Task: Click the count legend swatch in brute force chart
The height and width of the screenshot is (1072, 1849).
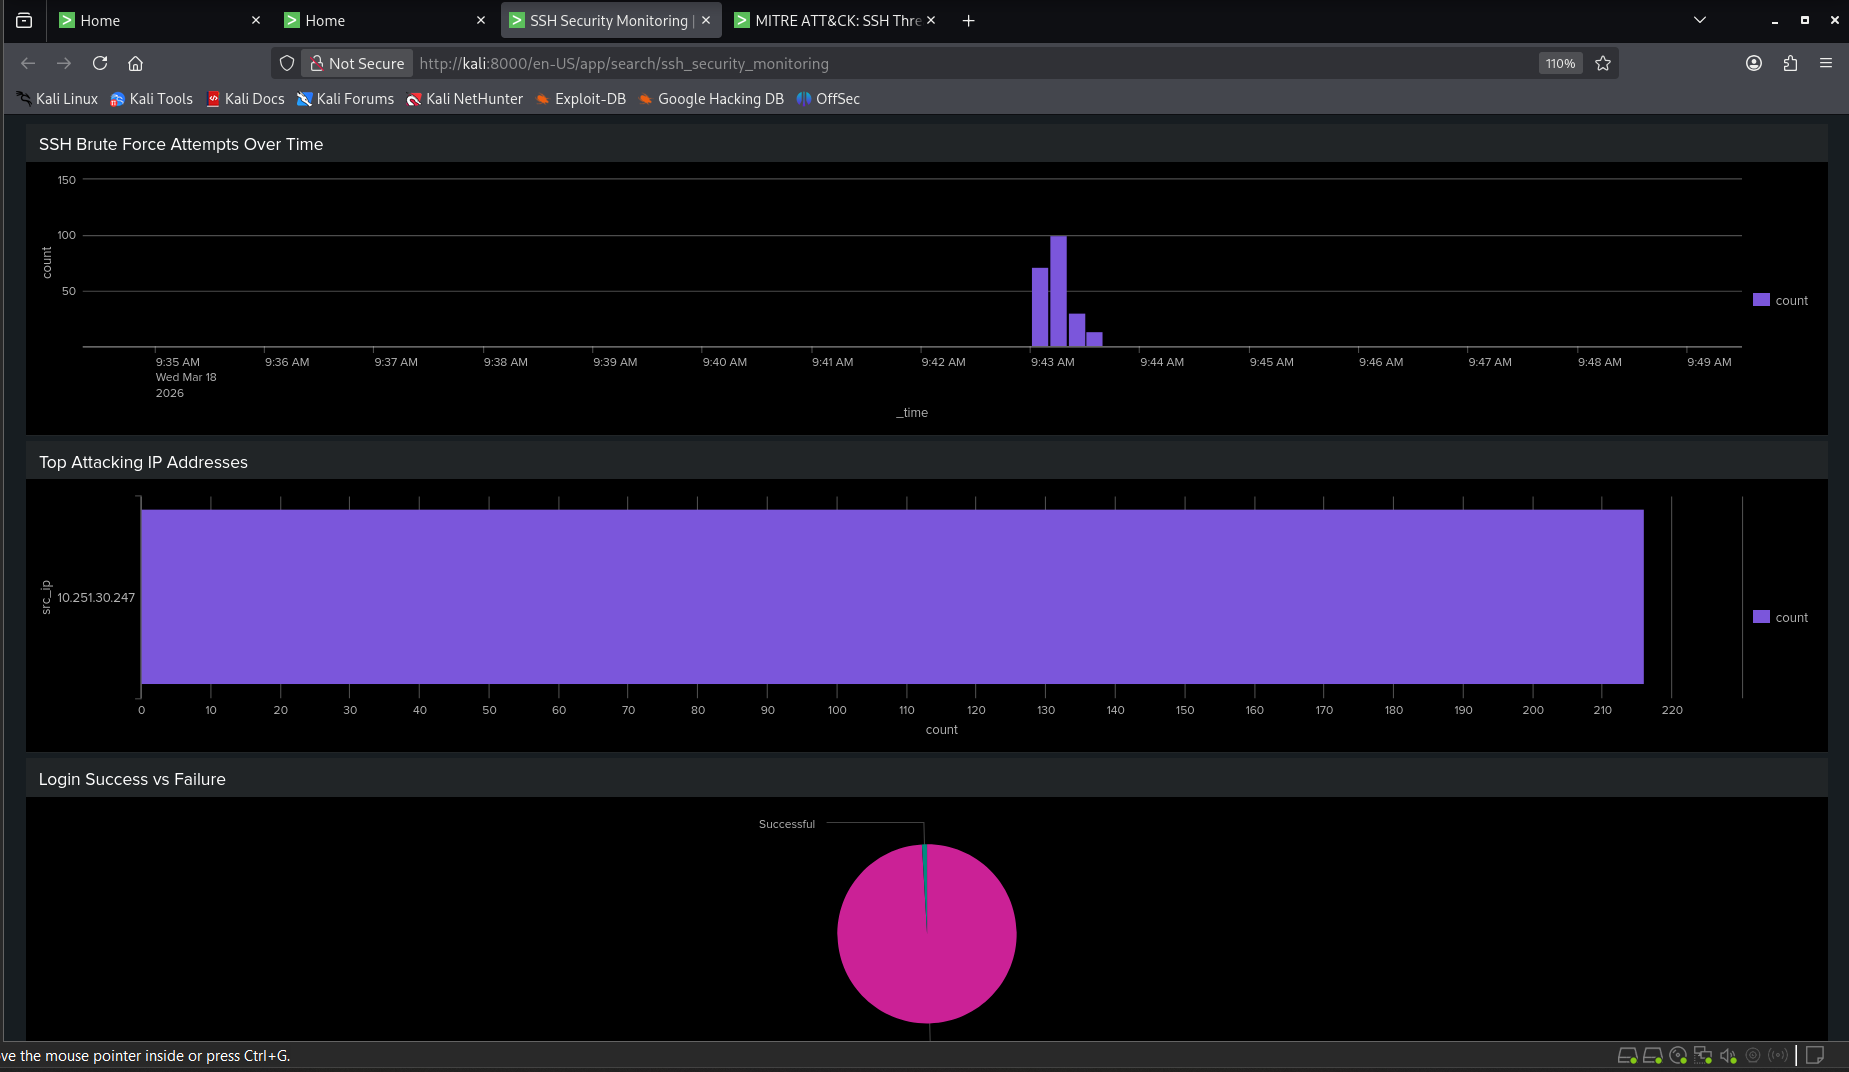Action: (x=1761, y=300)
